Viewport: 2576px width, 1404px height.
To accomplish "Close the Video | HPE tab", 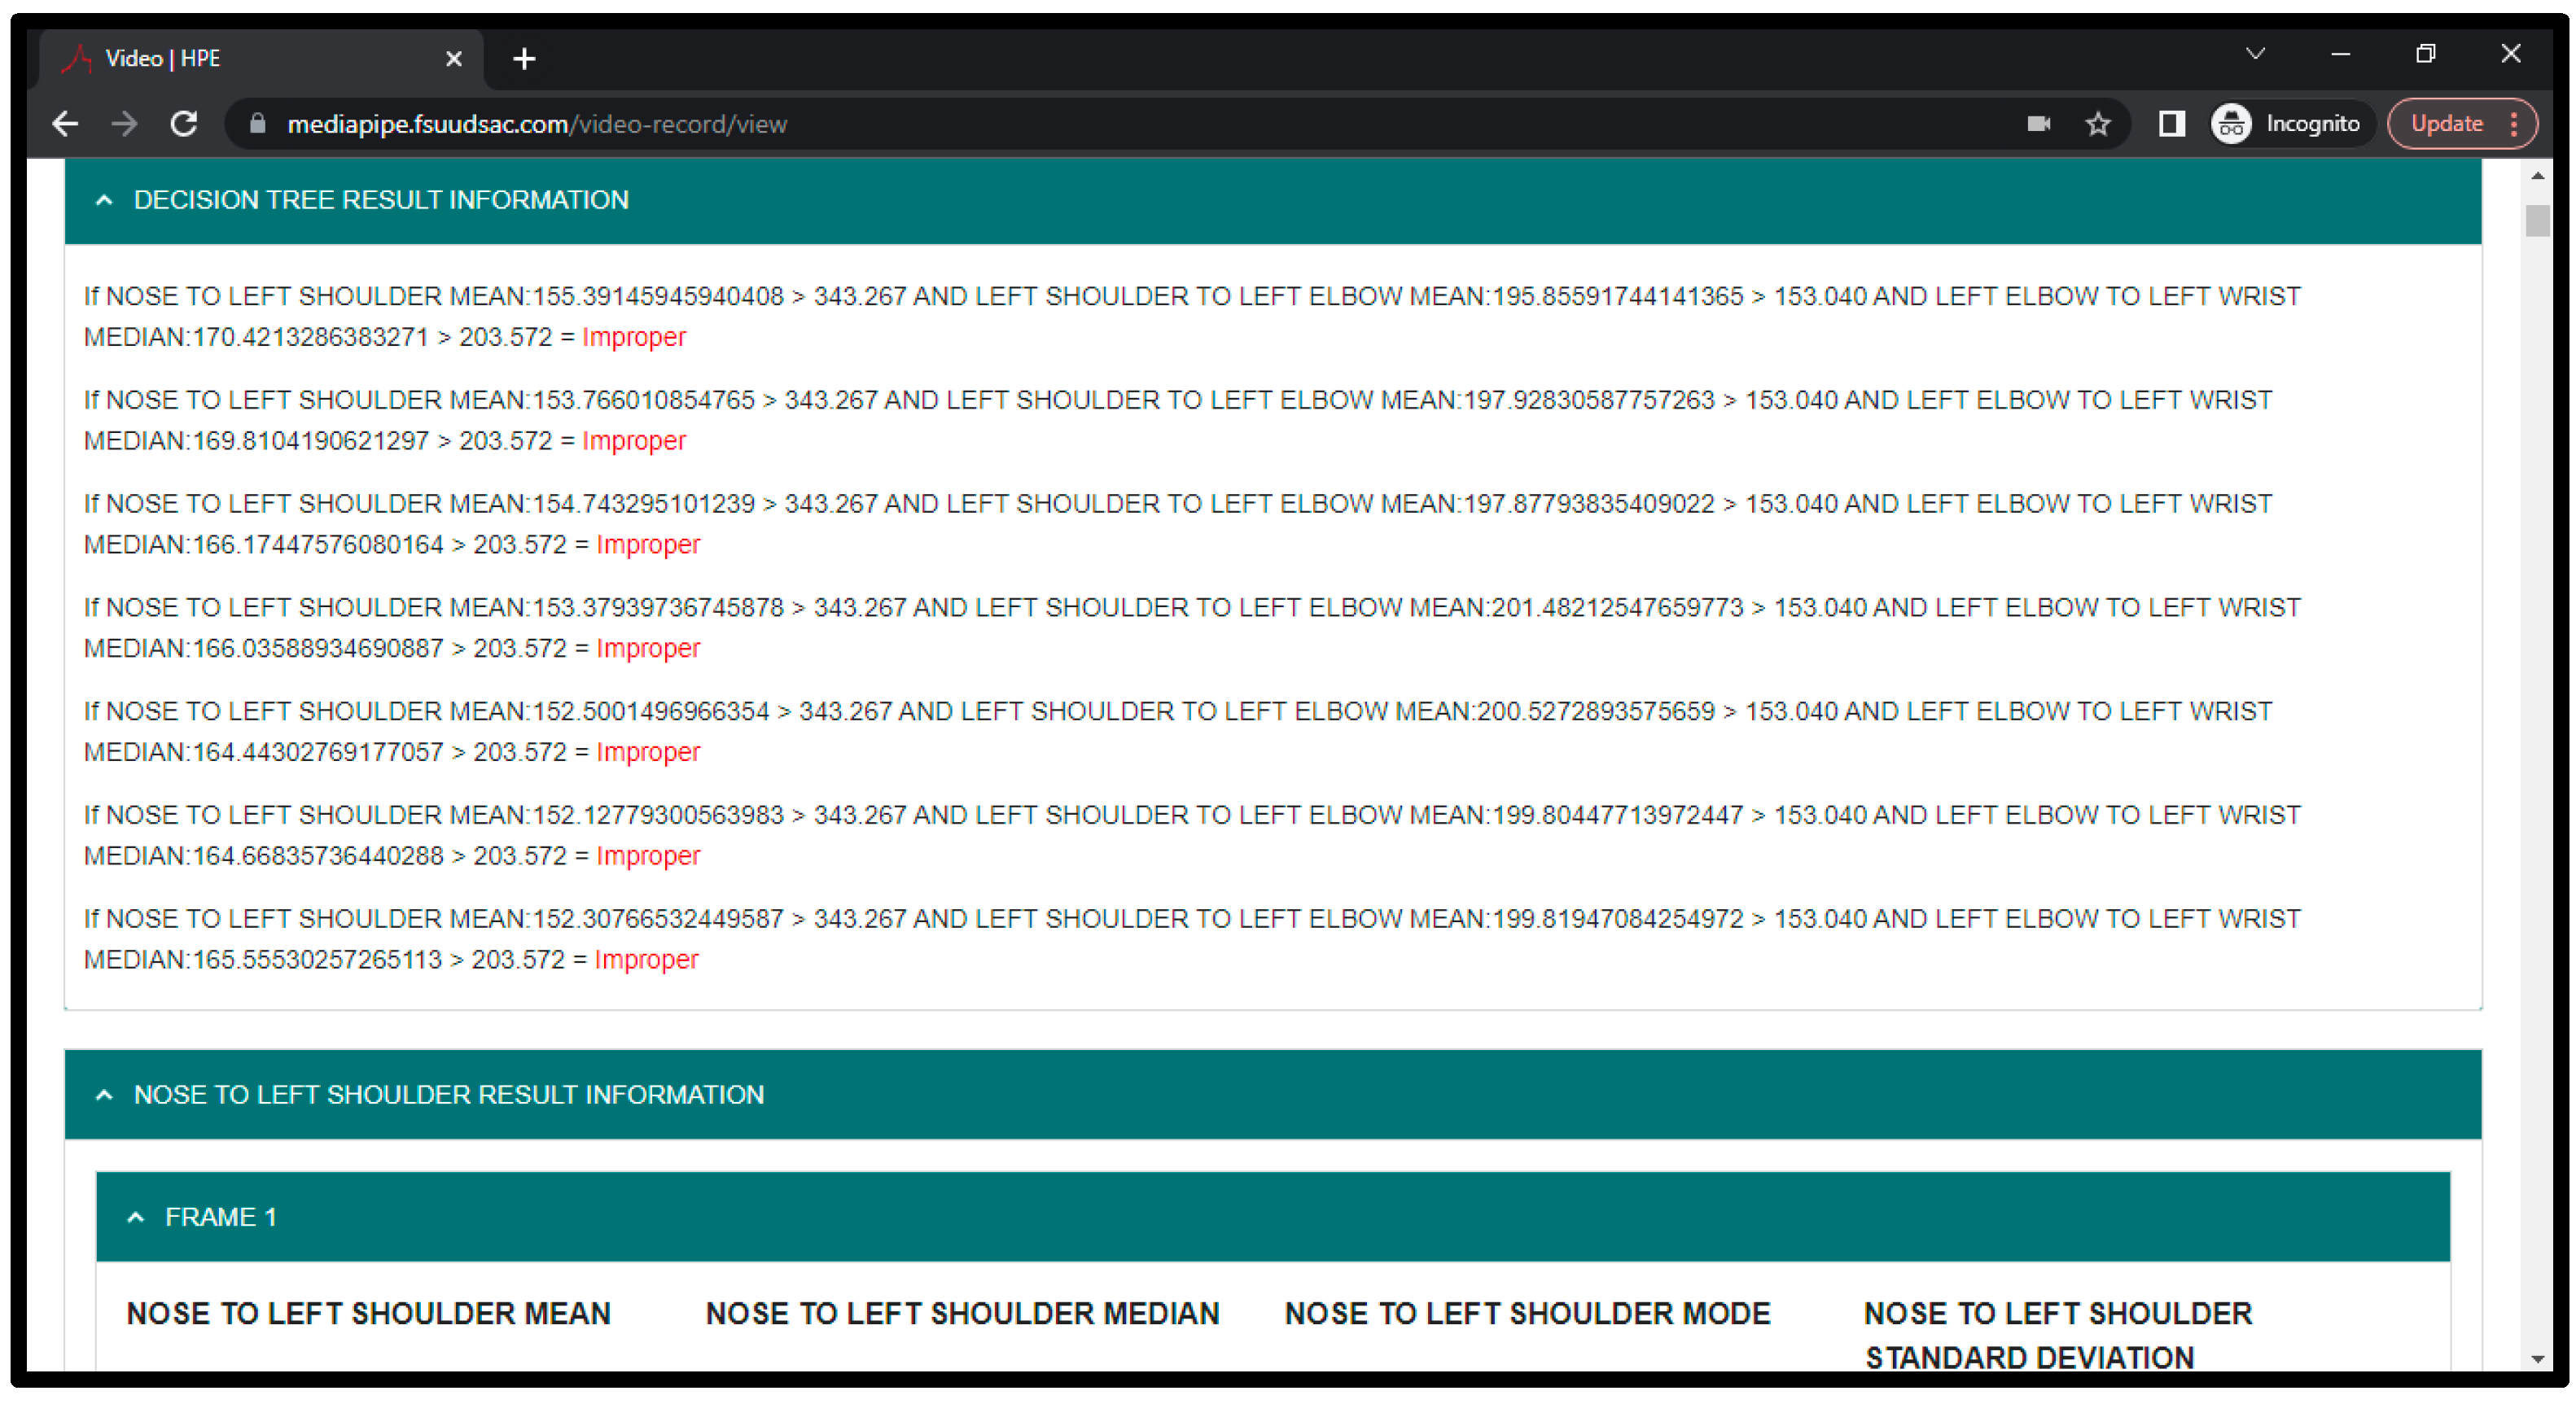I will click(454, 59).
